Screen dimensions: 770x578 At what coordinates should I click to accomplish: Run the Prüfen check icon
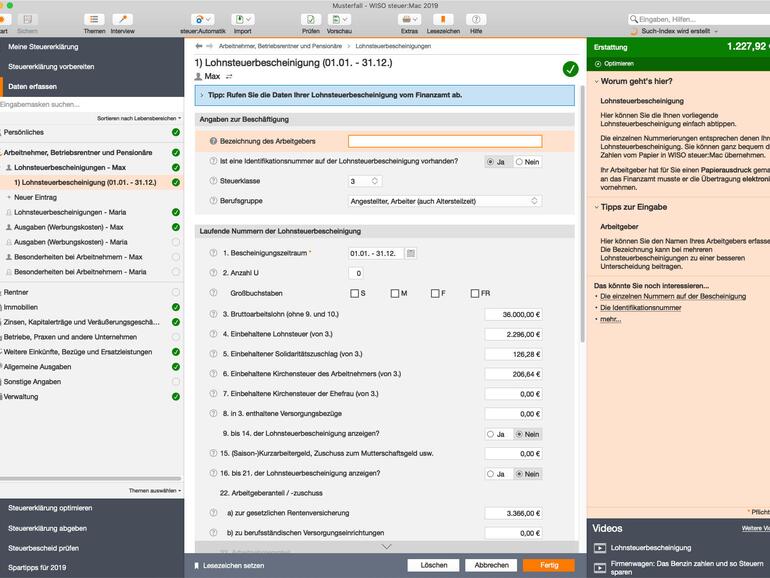pyautogui.click(x=310, y=20)
